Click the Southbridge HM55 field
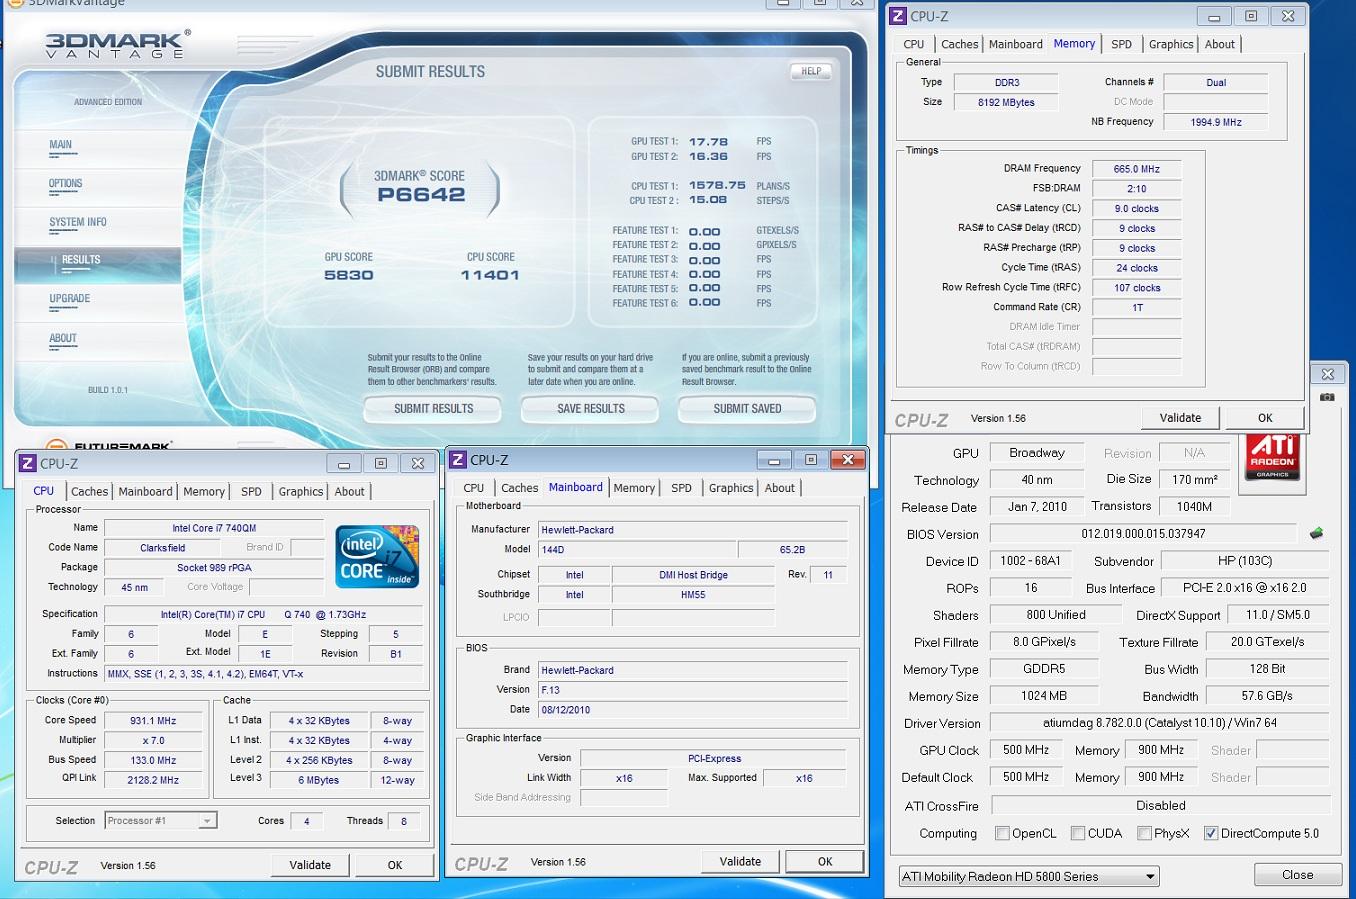The height and width of the screenshot is (899, 1356). 693,595
